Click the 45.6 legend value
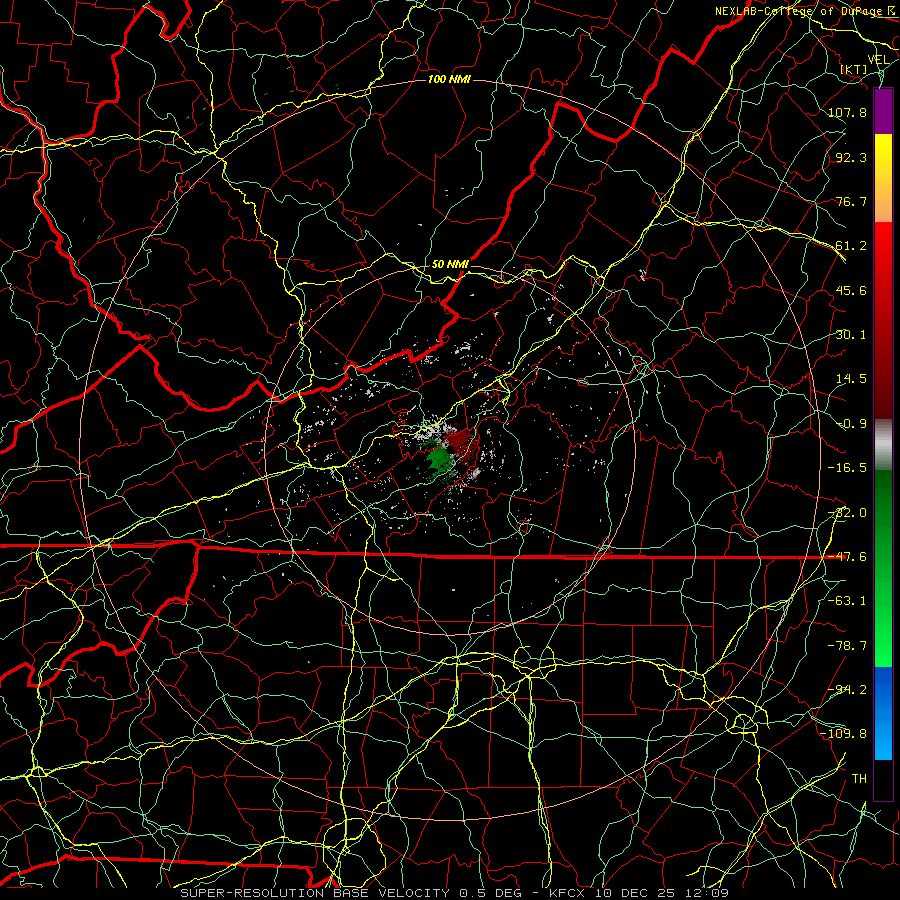900x900 pixels. click(x=851, y=290)
